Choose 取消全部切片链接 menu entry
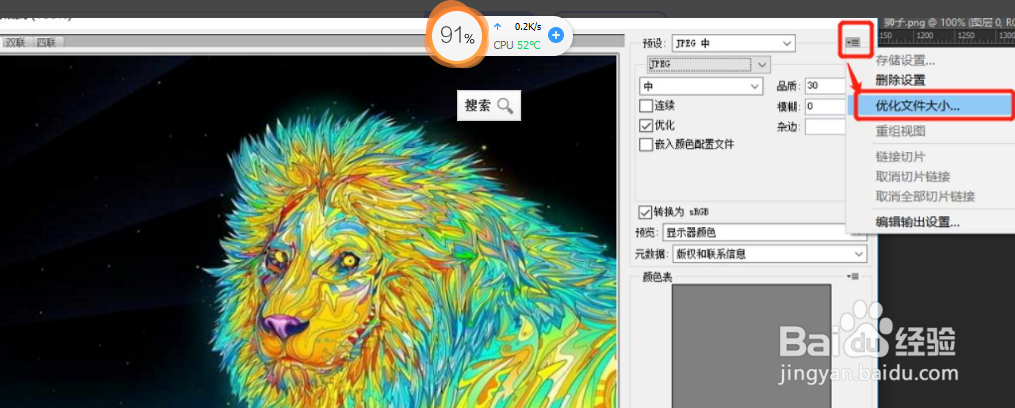The height and width of the screenshot is (408, 1015). pos(925,196)
